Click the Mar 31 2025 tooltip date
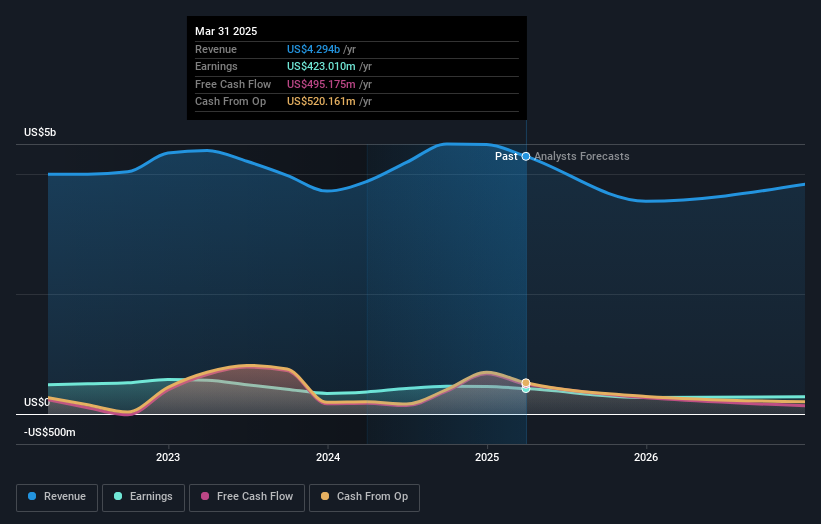This screenshot has height=524, width=821. coord(226,31)
